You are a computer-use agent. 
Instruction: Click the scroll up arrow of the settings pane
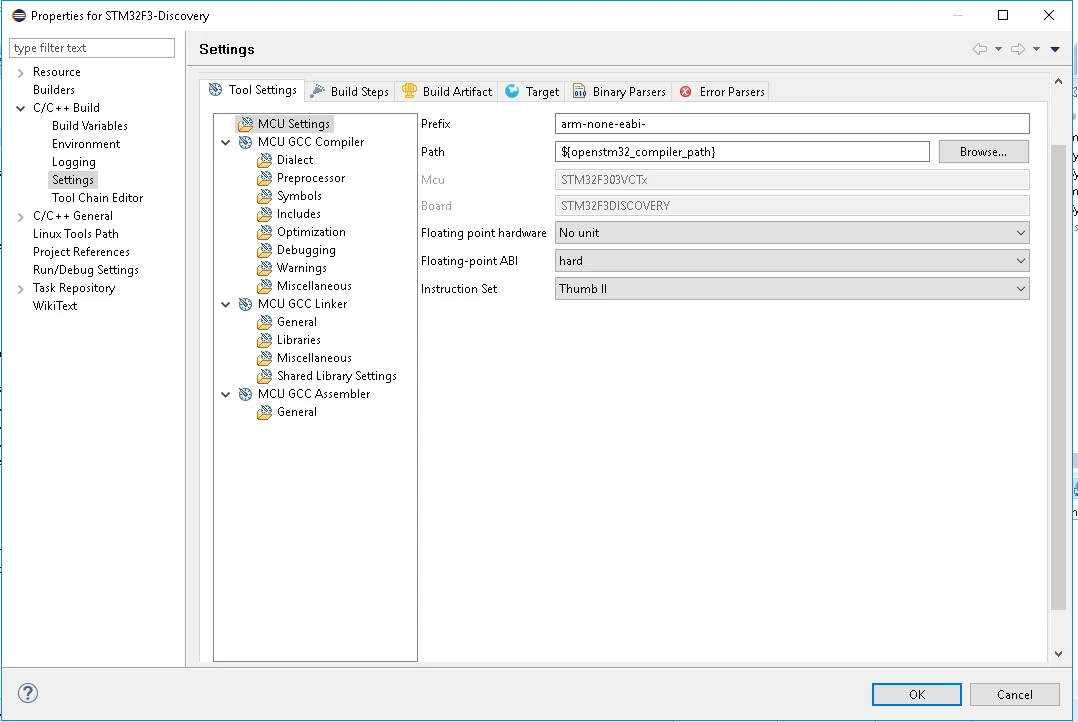click(1059, 82)
